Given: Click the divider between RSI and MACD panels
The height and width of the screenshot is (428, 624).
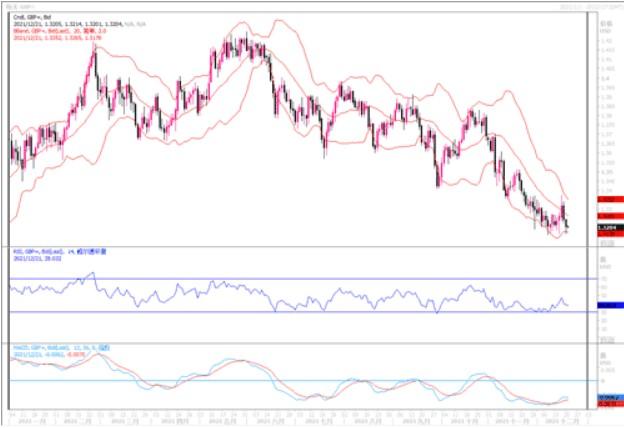Looking at the screenshot, I should coord(300,343).
